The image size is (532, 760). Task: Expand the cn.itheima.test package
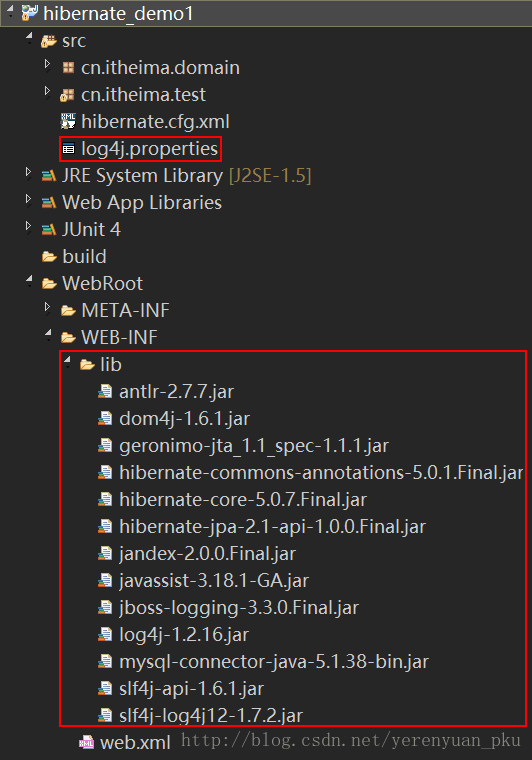pyautogui.click(x=47, y=91)
